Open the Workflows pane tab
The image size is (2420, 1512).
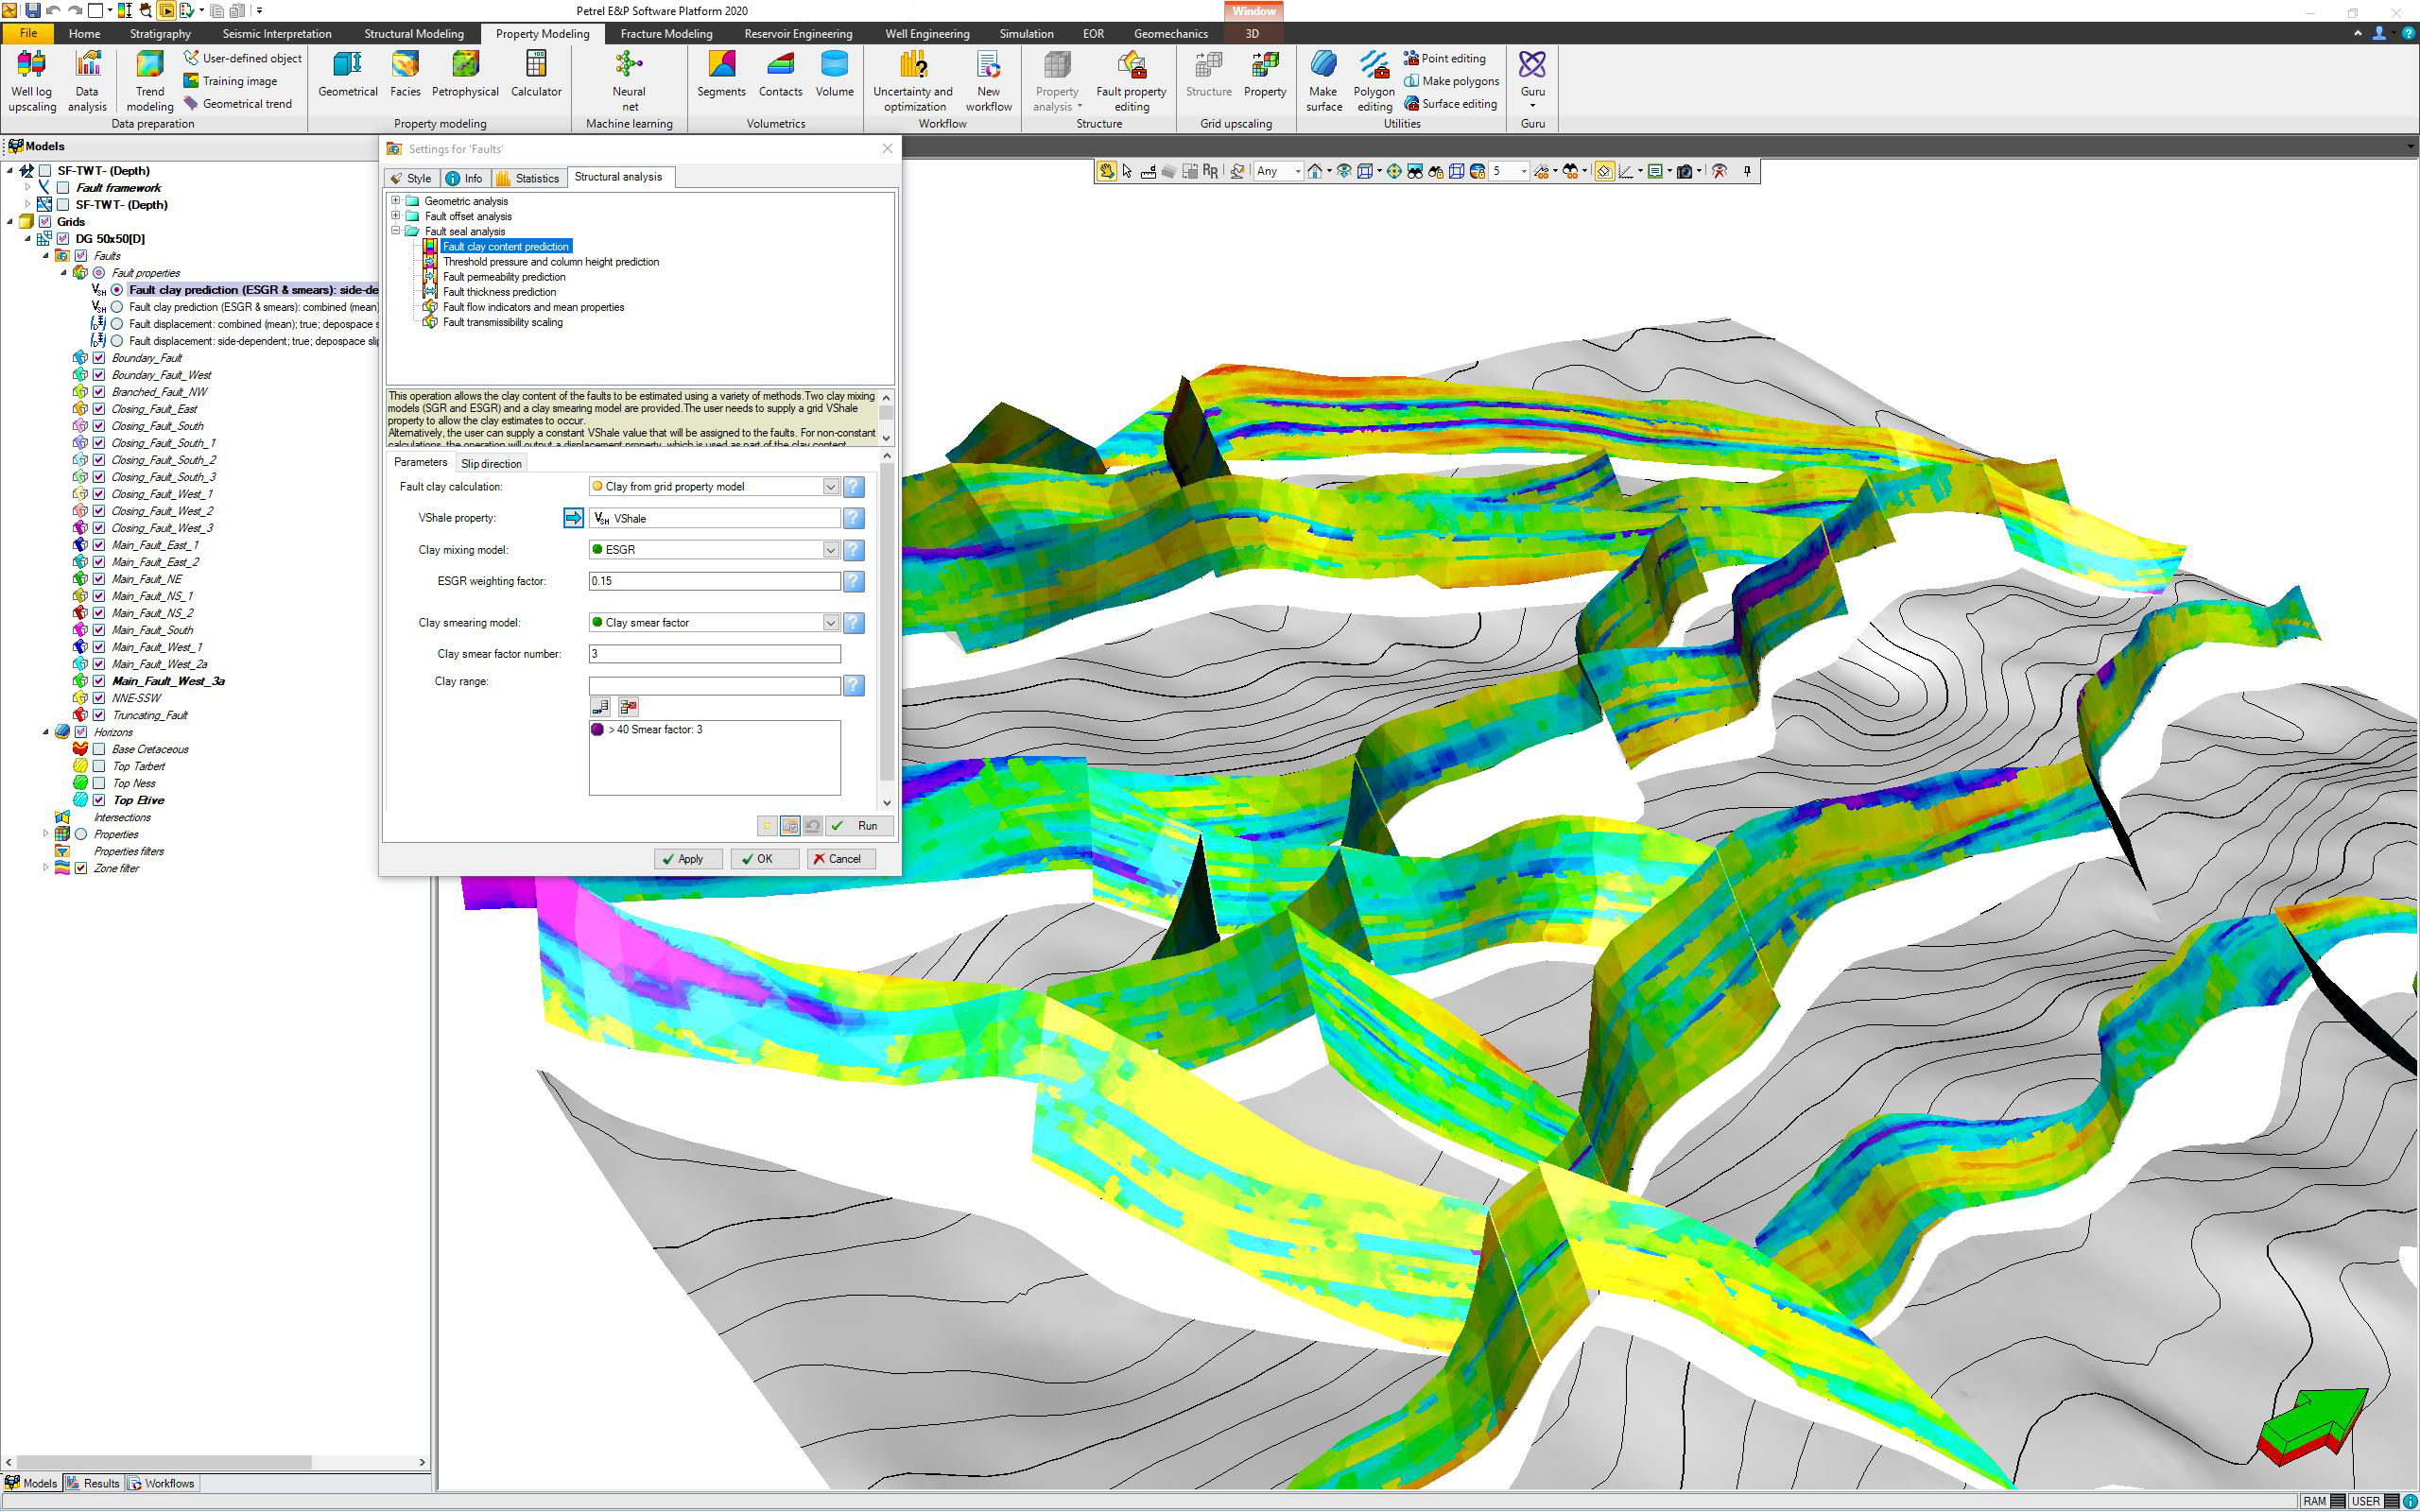[161, 1483]
